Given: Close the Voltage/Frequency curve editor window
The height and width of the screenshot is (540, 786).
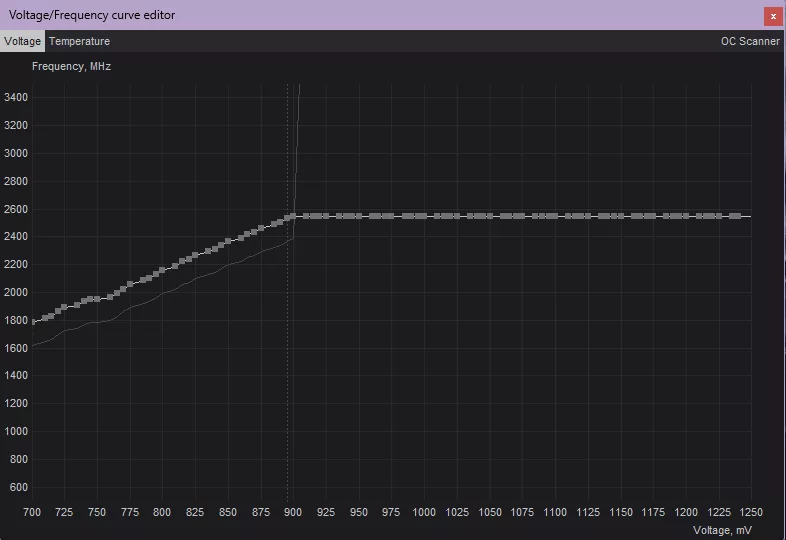Looking at the screenshot, I should pos(772,16).
